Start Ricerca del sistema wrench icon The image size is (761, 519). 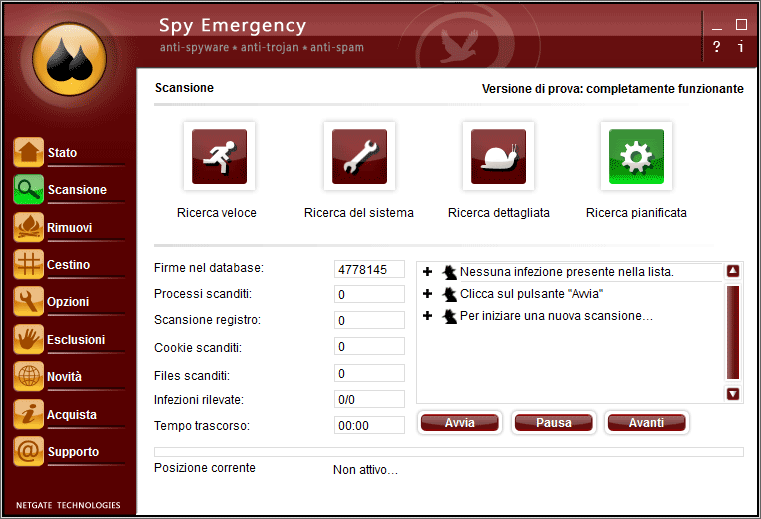click(359, 156)
